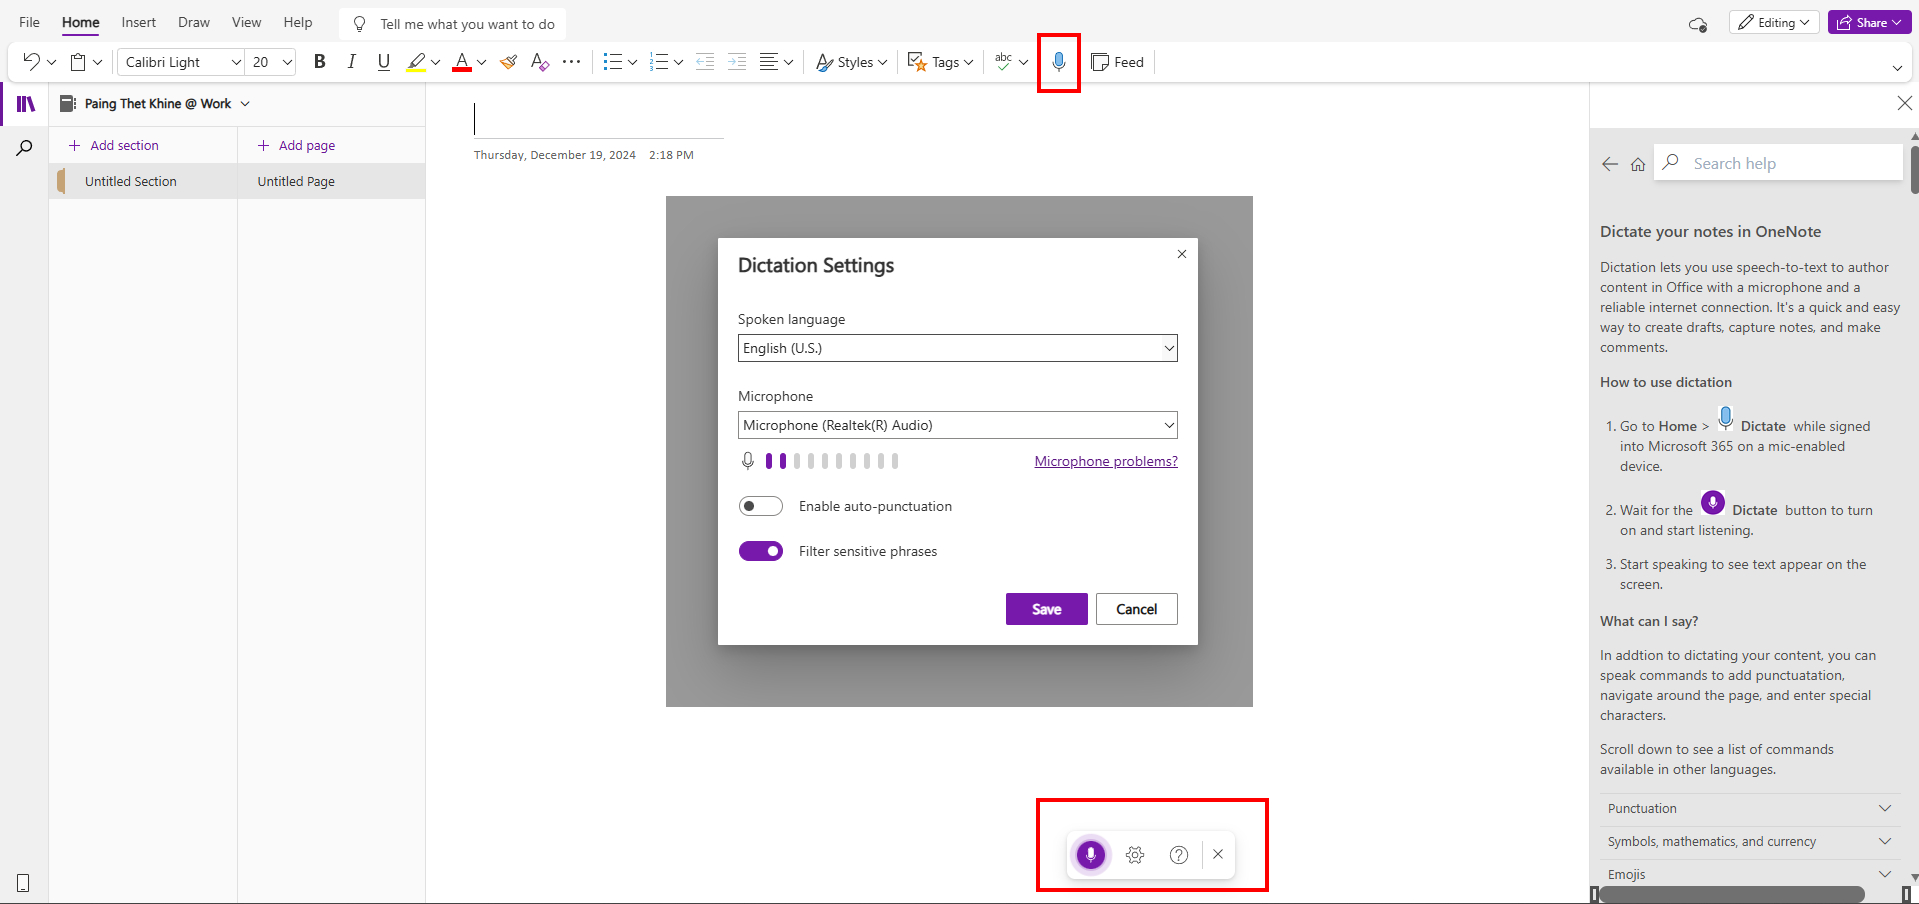This screenshot has height=904, width=1919.
Task: Open more formatting options ellipsis
Action: tap(572, 62)
